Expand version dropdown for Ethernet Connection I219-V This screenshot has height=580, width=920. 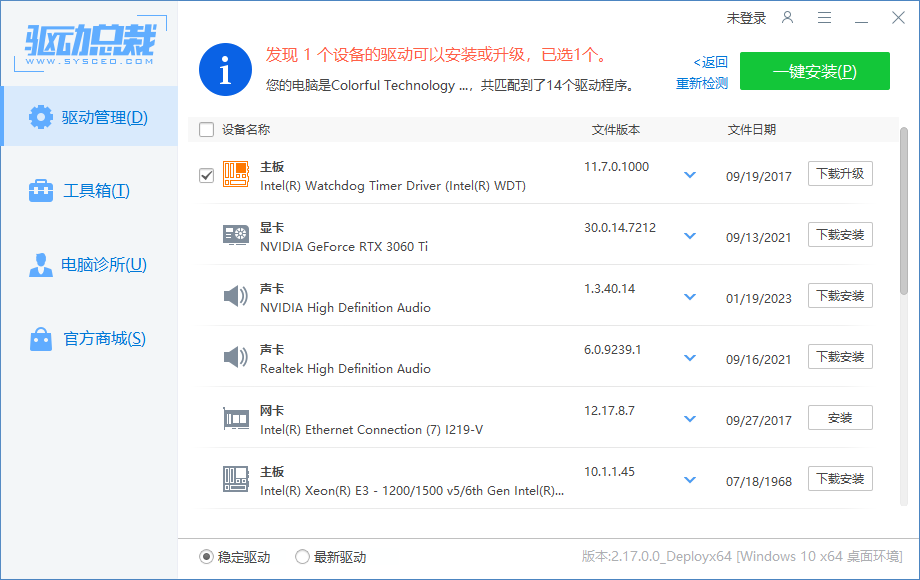690,419
